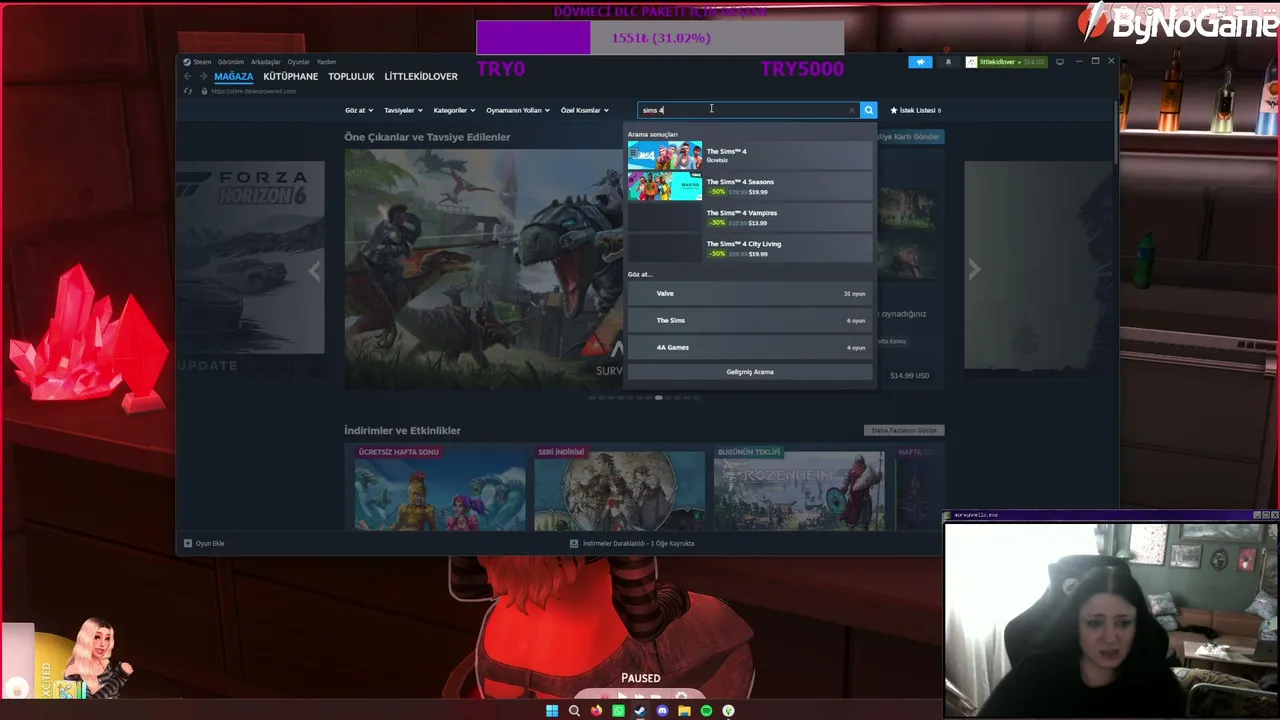
Task: Click the Steam search magnifier button
Action: point(868,110)
